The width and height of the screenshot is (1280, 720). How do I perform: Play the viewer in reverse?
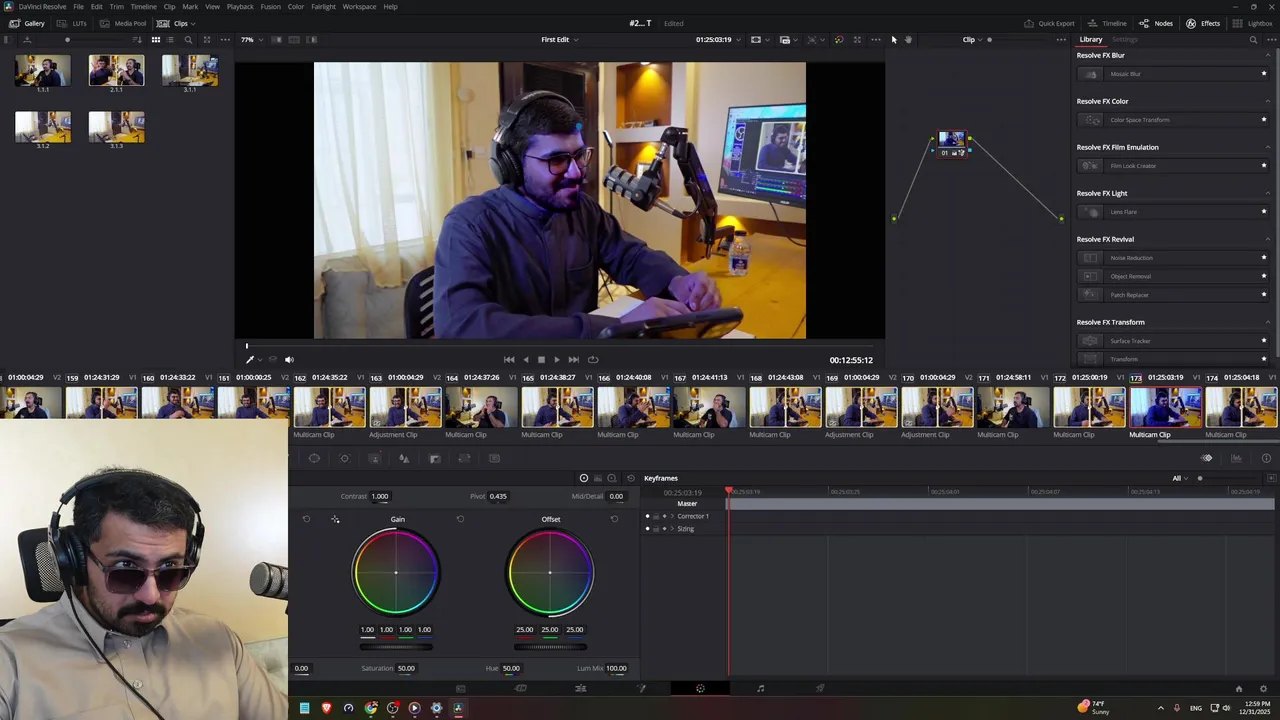[525, 360]
